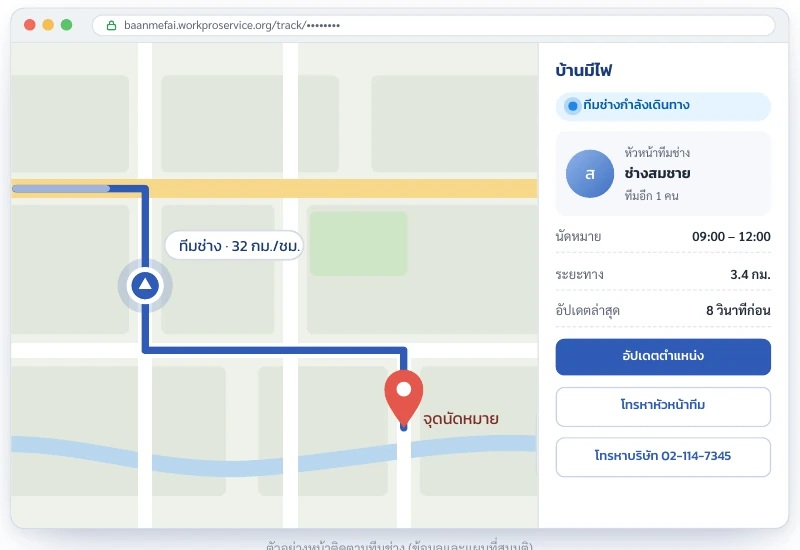
Task: Click the green maximize window button
Action: (x=66, y=25)
